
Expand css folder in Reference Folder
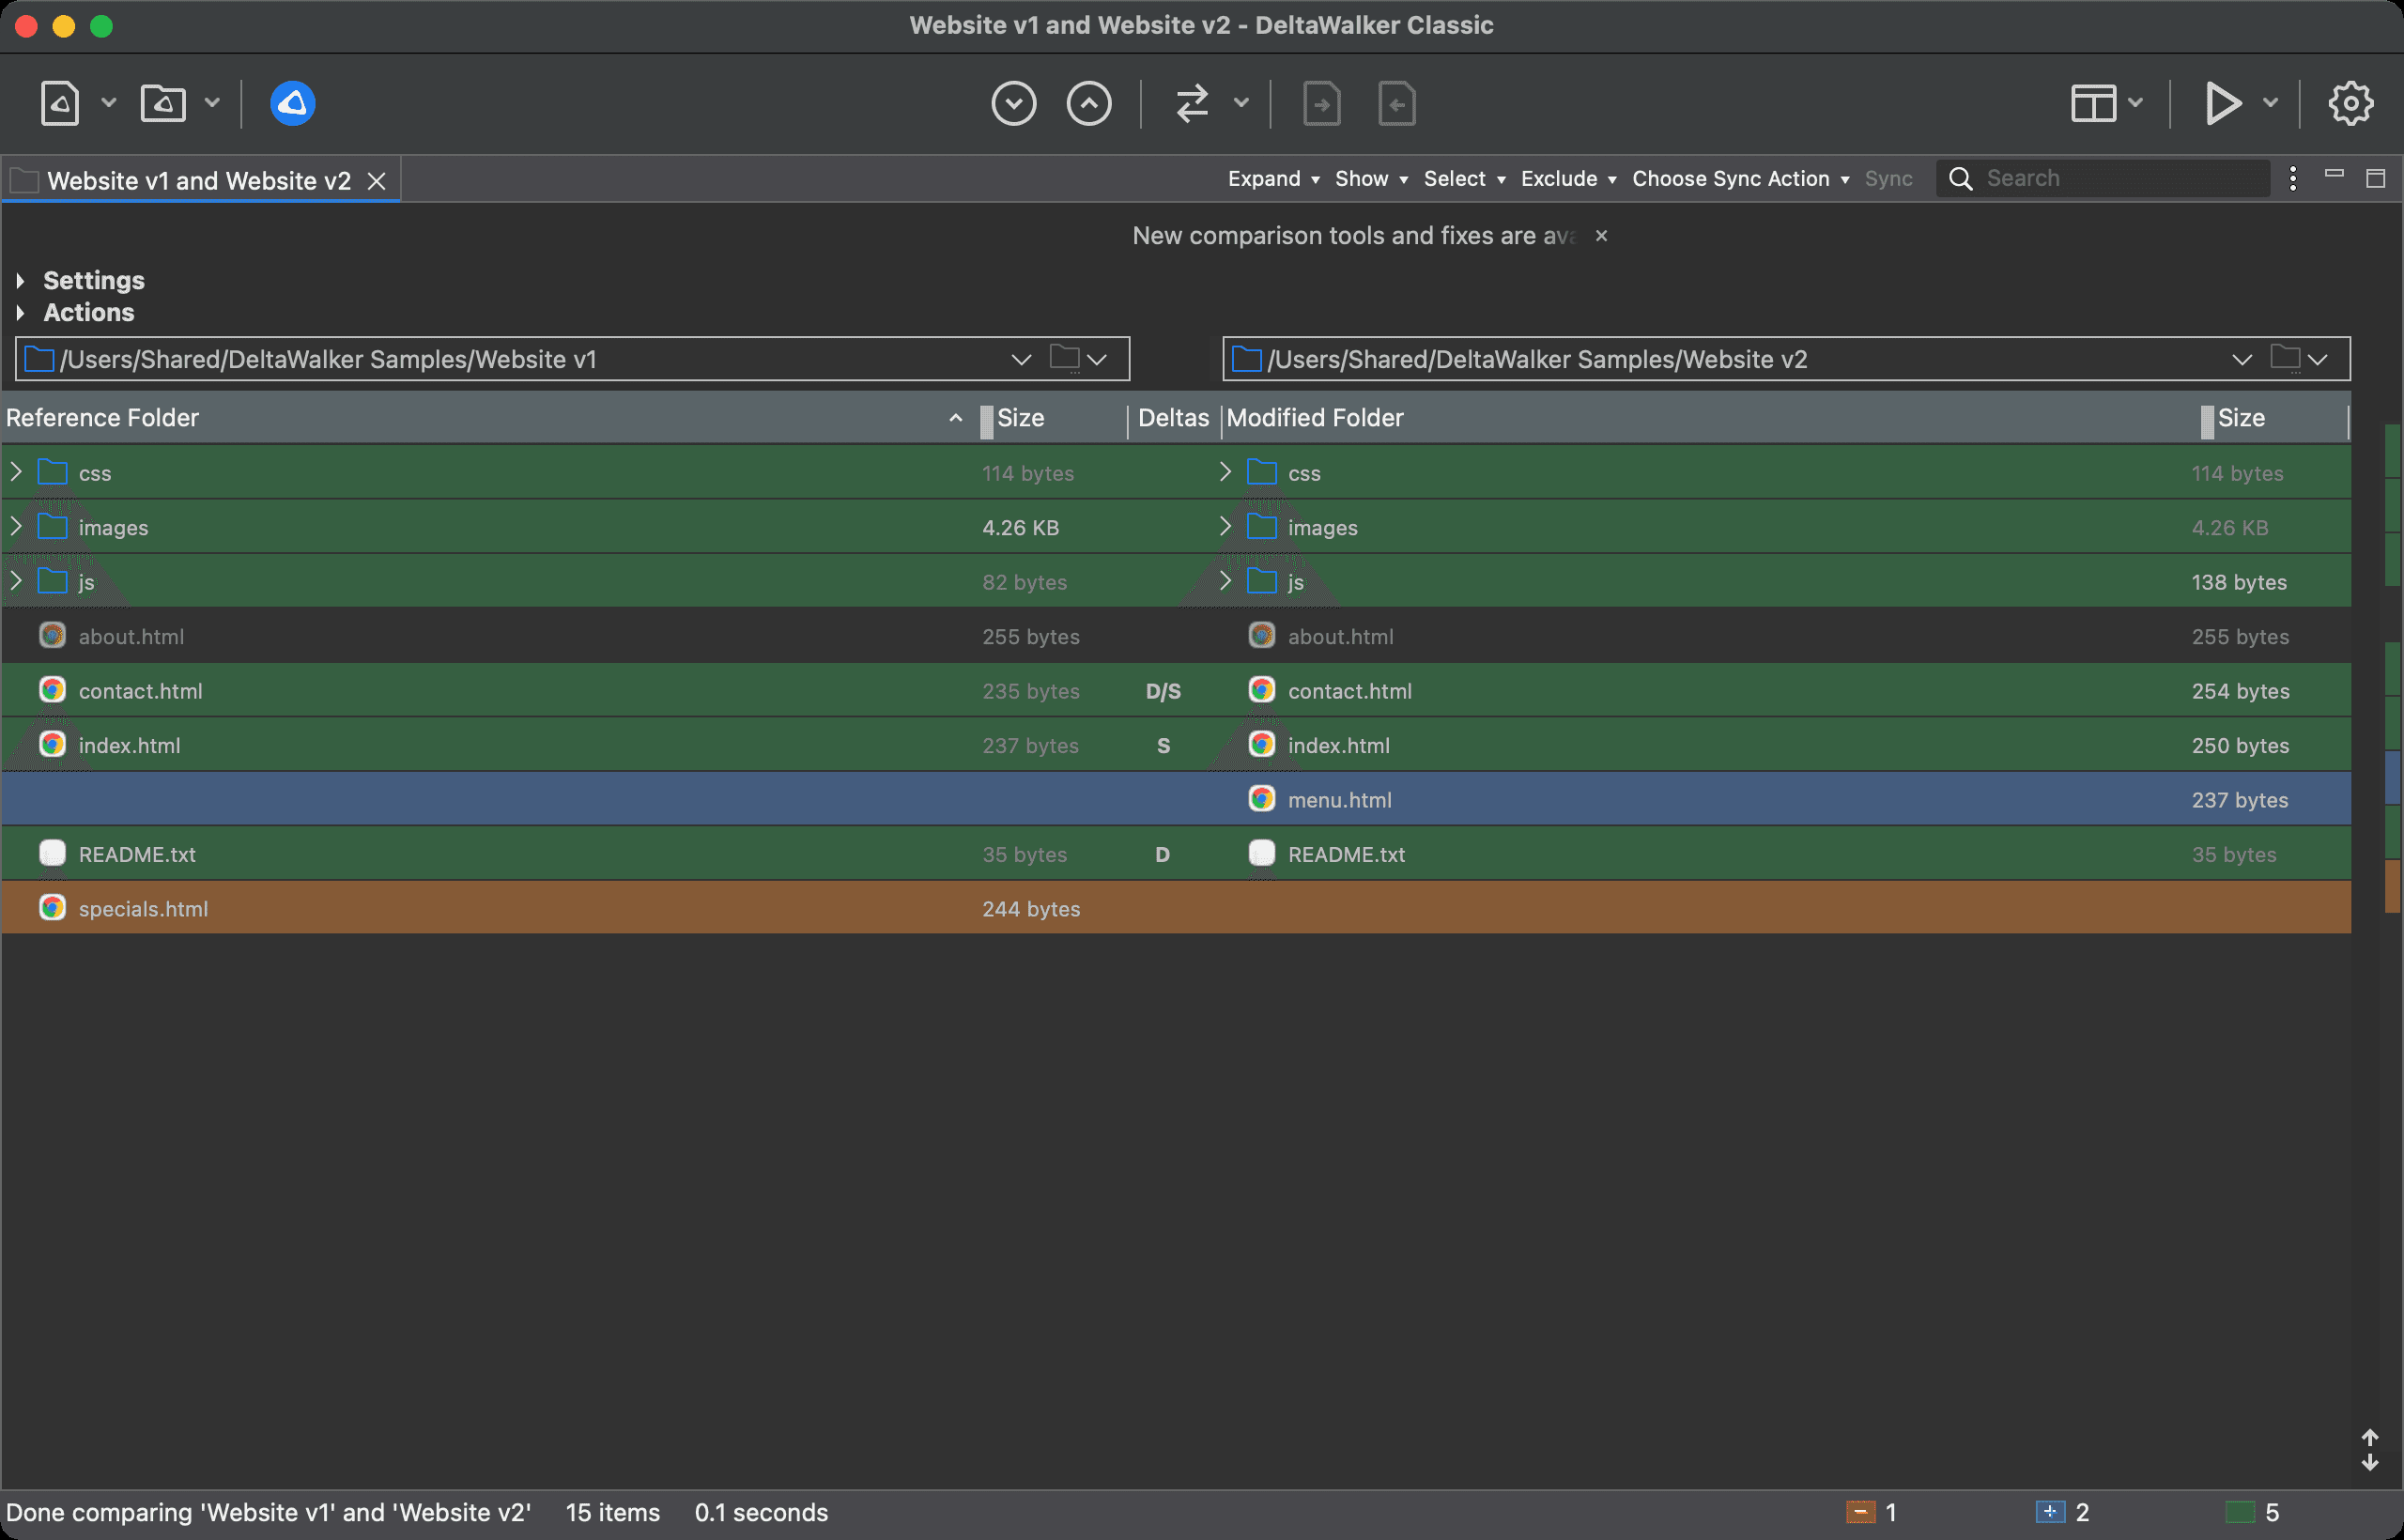16,472
